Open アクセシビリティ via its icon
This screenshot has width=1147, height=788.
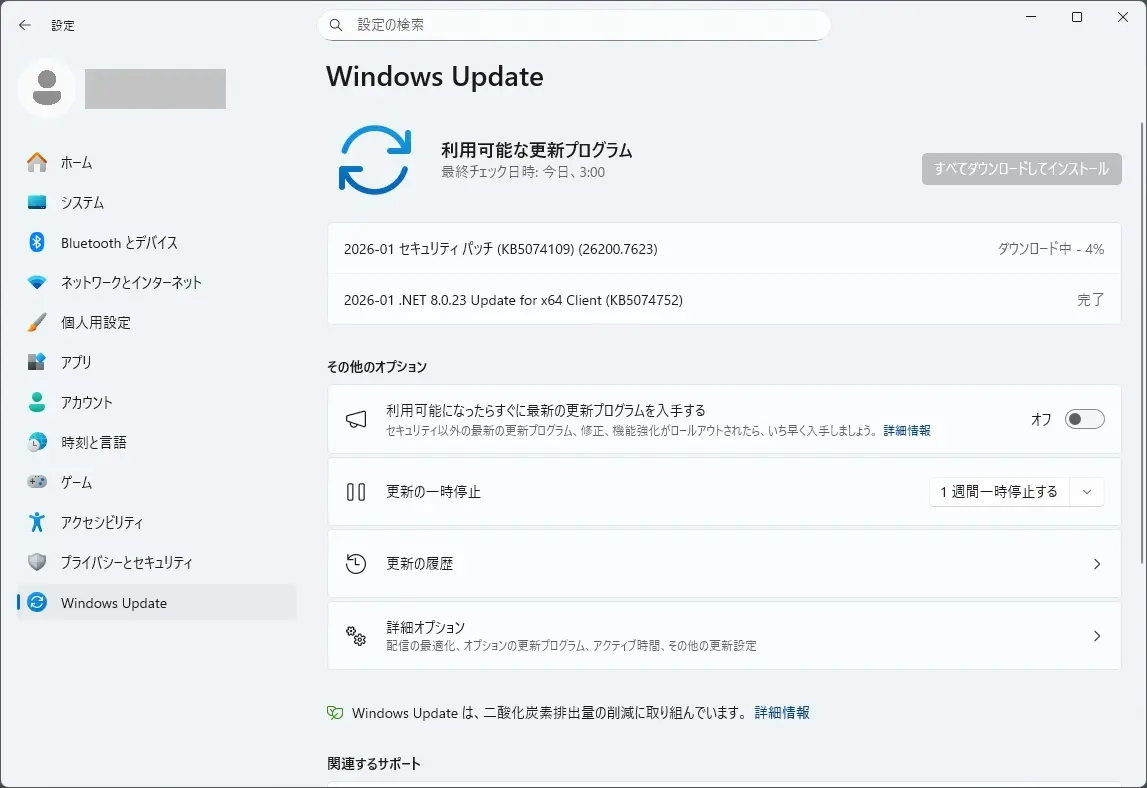(x=37, y=522)
